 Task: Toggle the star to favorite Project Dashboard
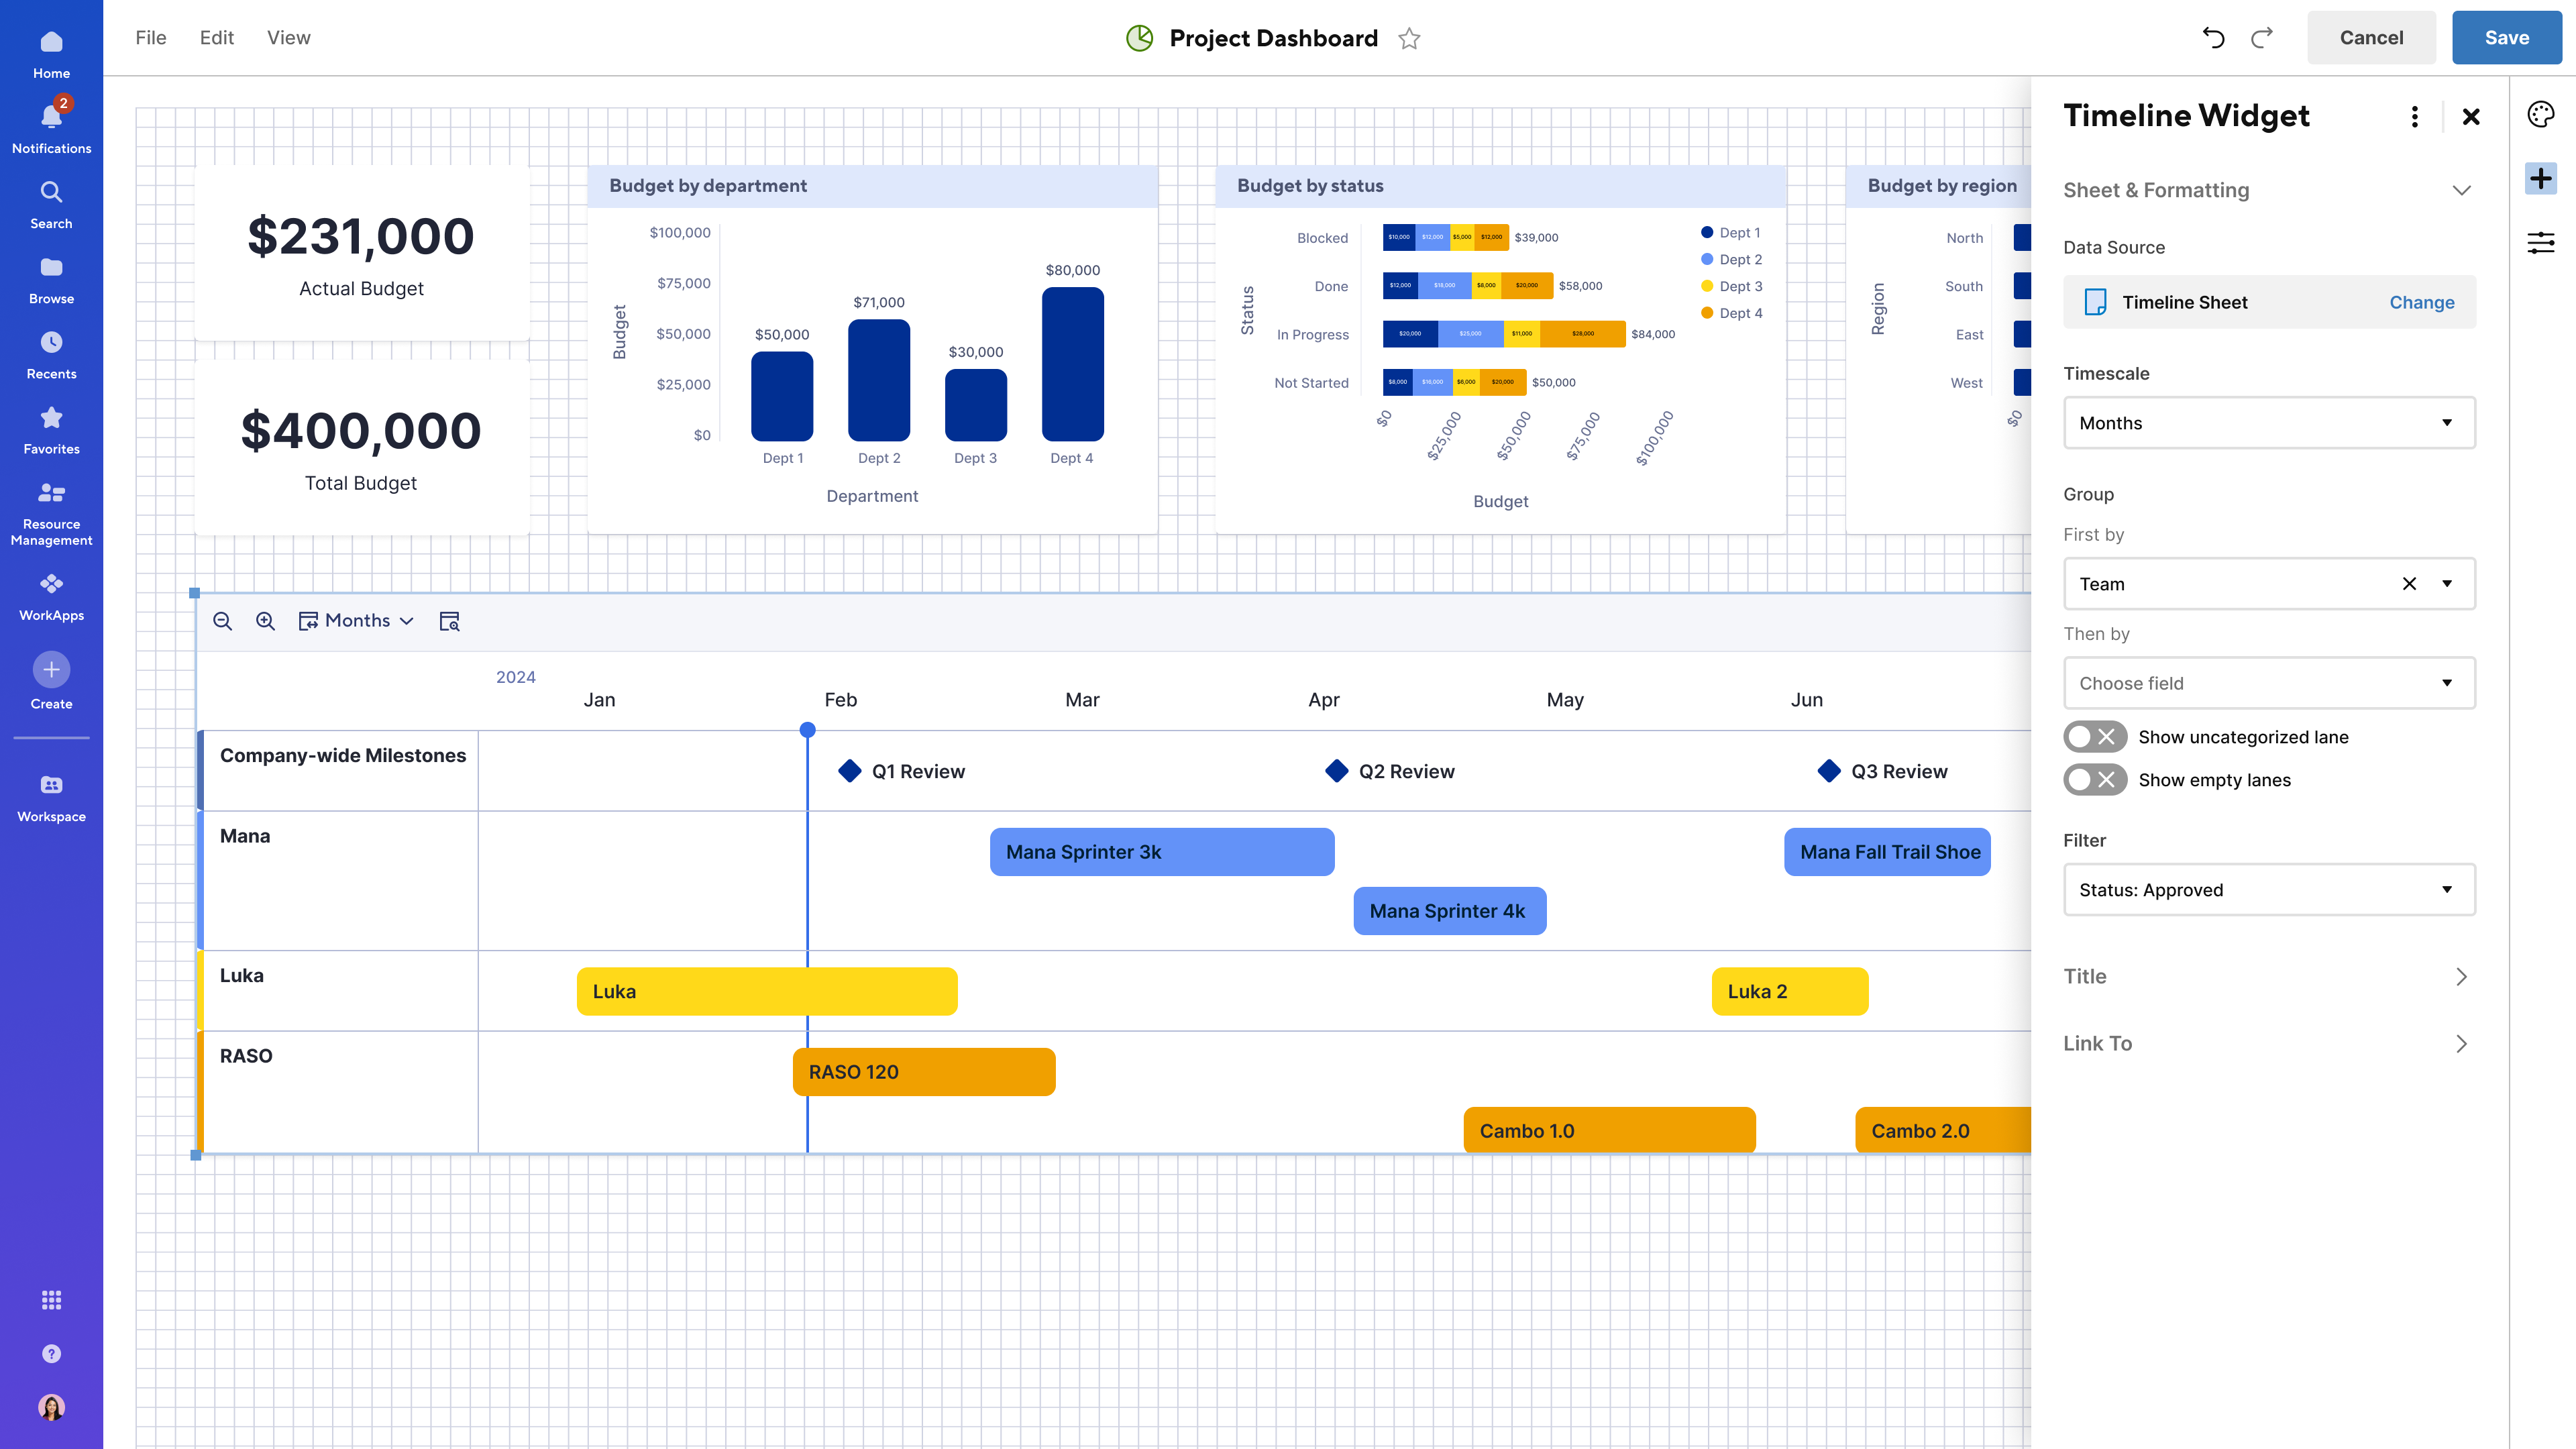[x=1409, y=38]
